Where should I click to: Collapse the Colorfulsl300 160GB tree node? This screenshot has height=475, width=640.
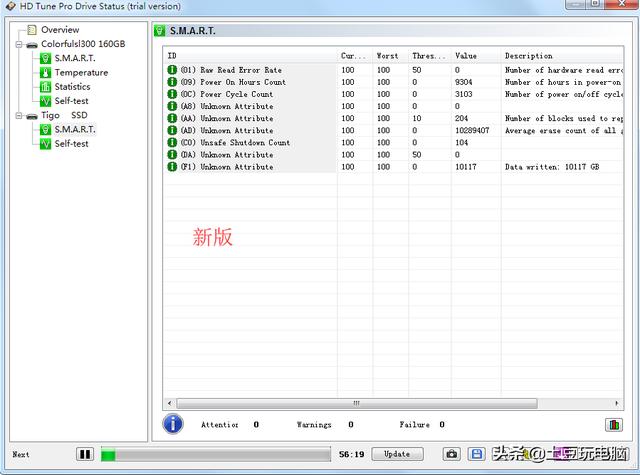point(19,45)
